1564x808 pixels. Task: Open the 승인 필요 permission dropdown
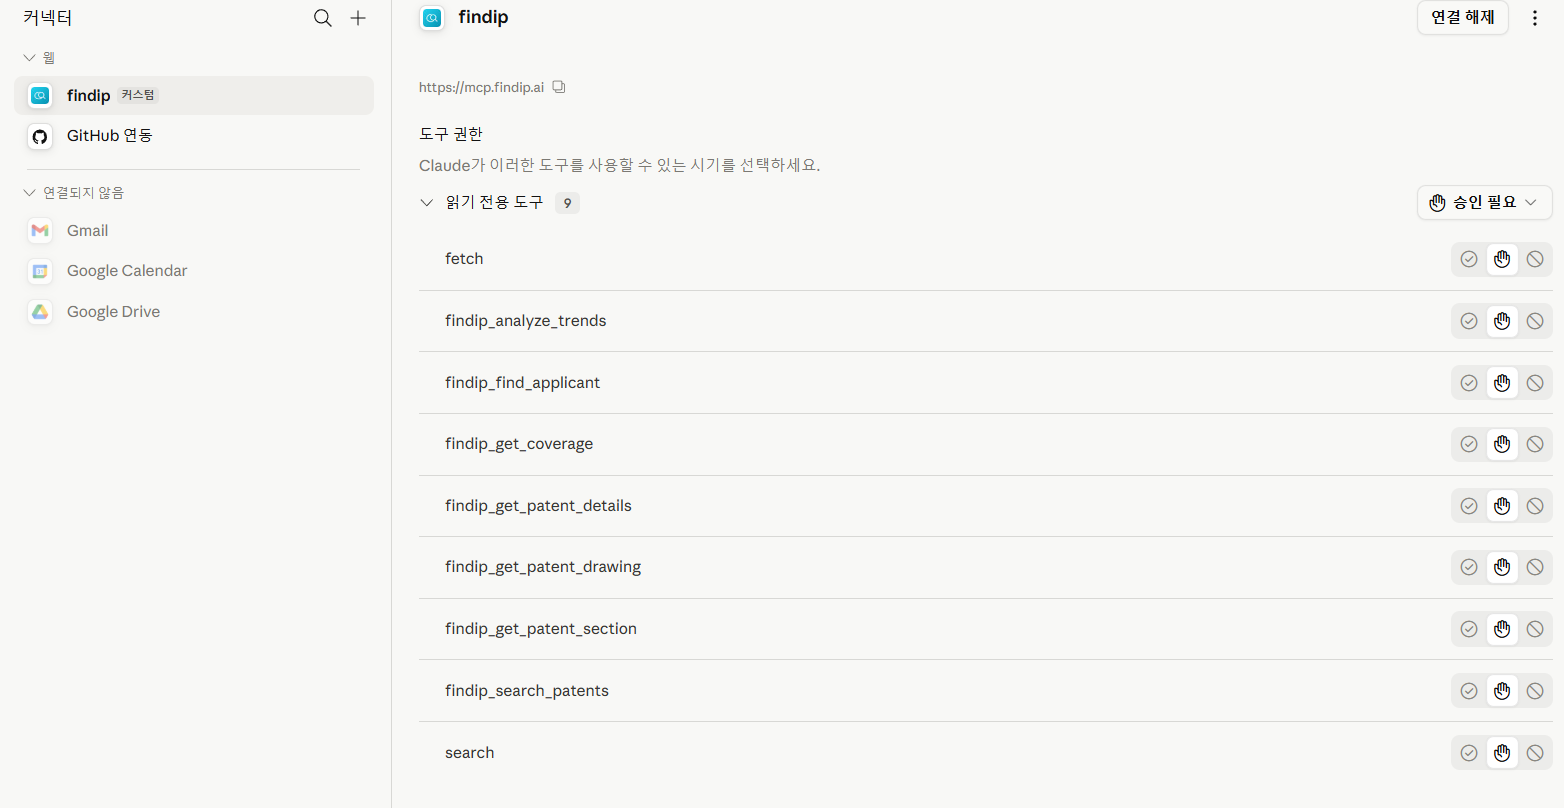coord(1485,202)
